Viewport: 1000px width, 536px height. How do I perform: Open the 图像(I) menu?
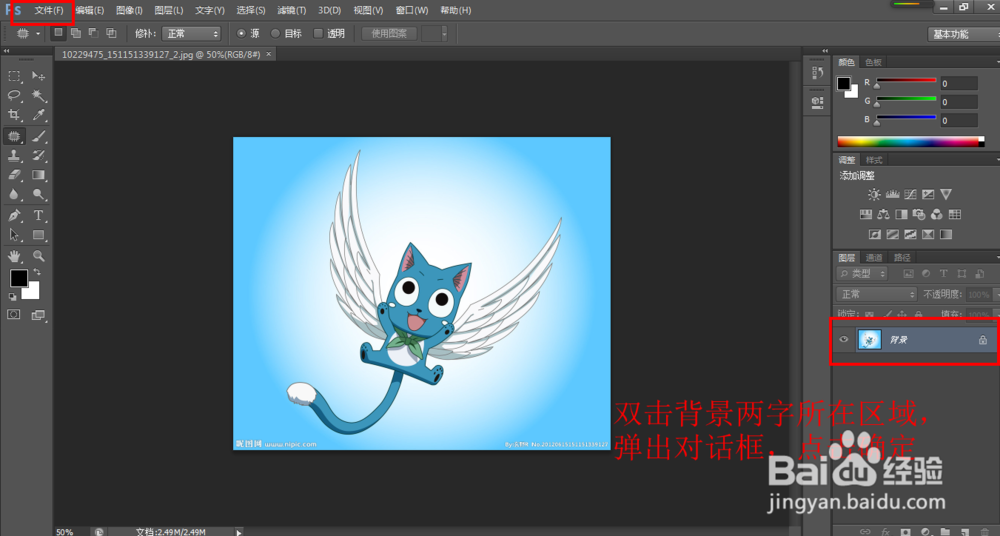pos(129,10)
